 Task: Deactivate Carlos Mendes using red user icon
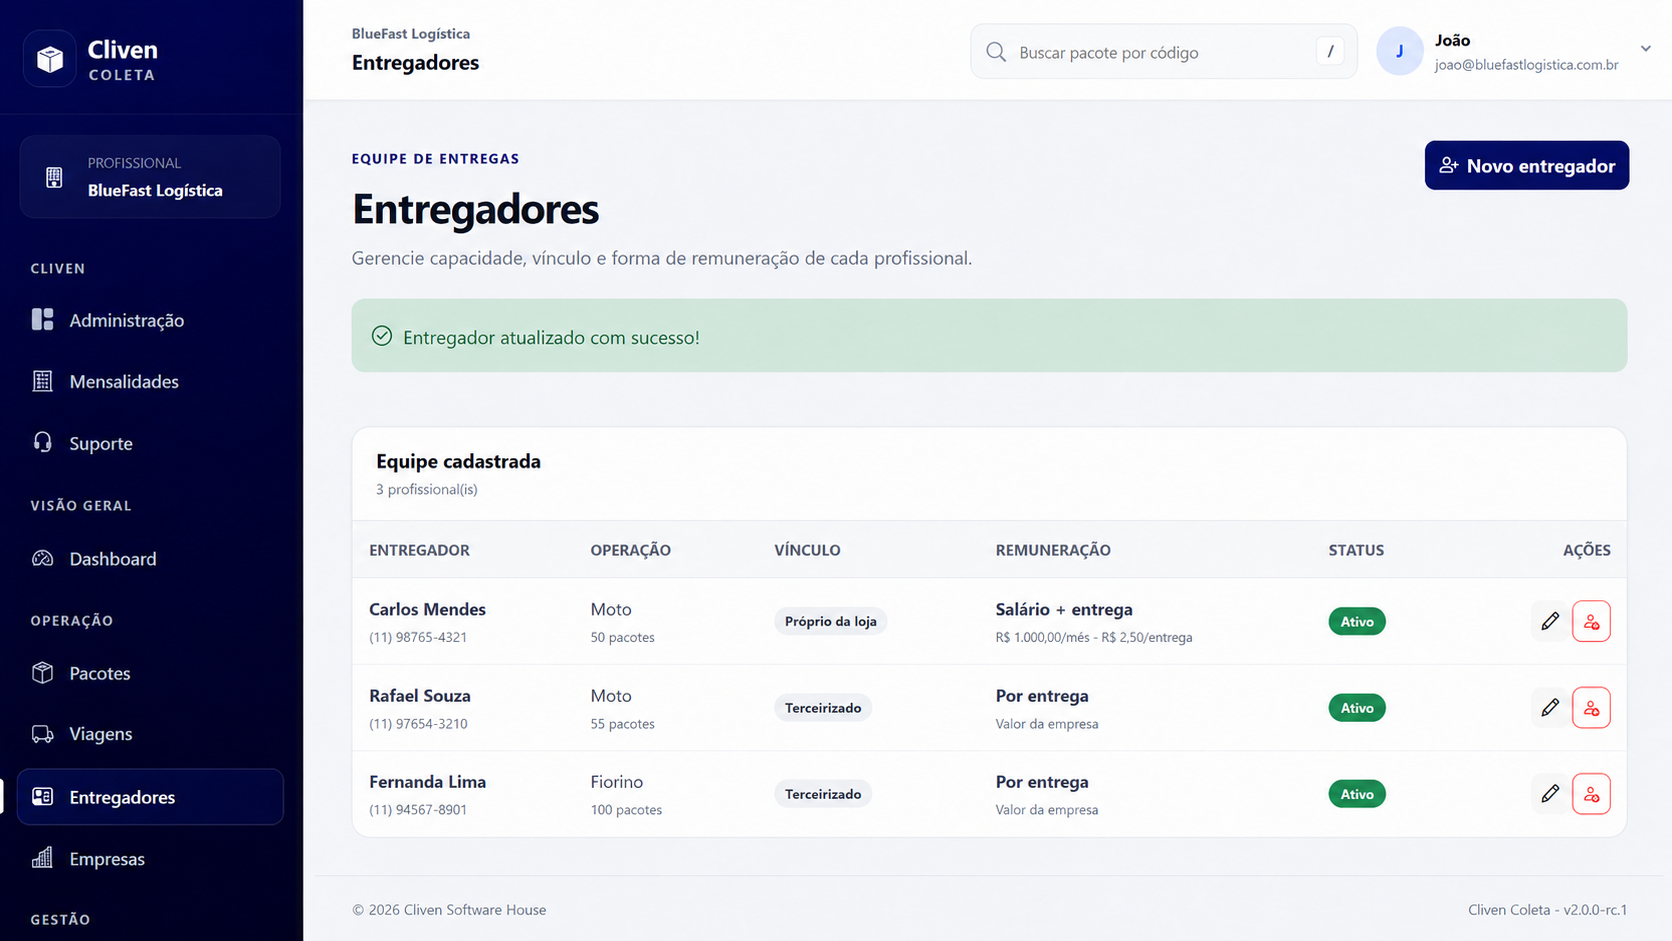click(x=1591, y=621)
